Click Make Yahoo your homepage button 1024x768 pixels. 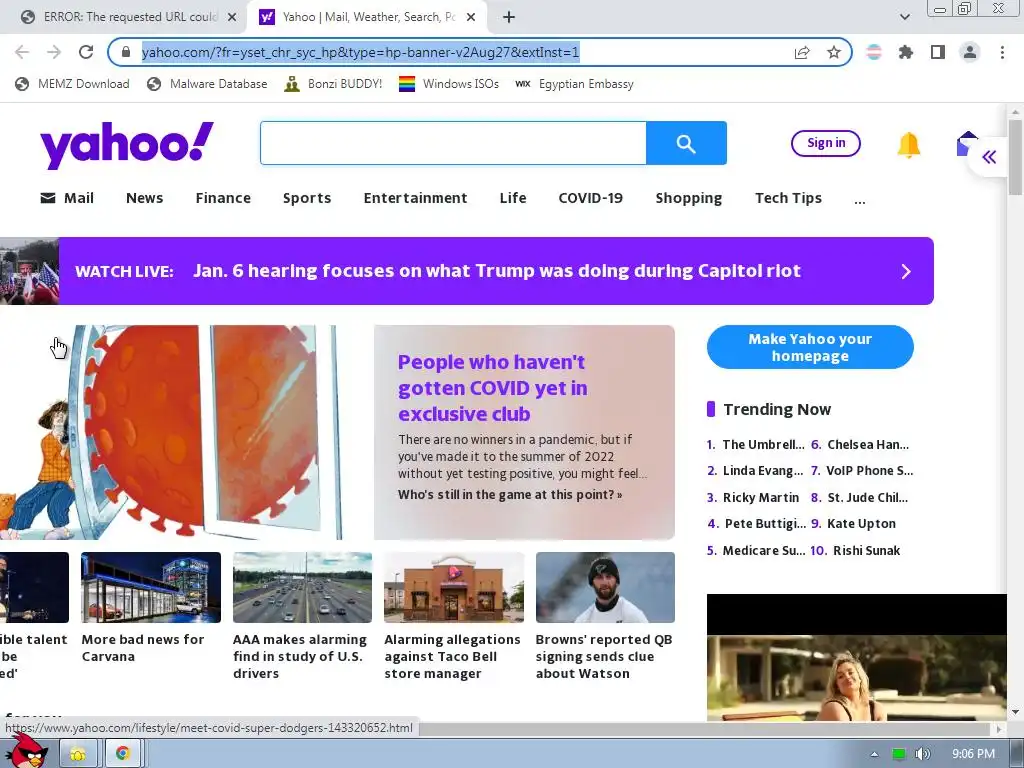[810, 347]
